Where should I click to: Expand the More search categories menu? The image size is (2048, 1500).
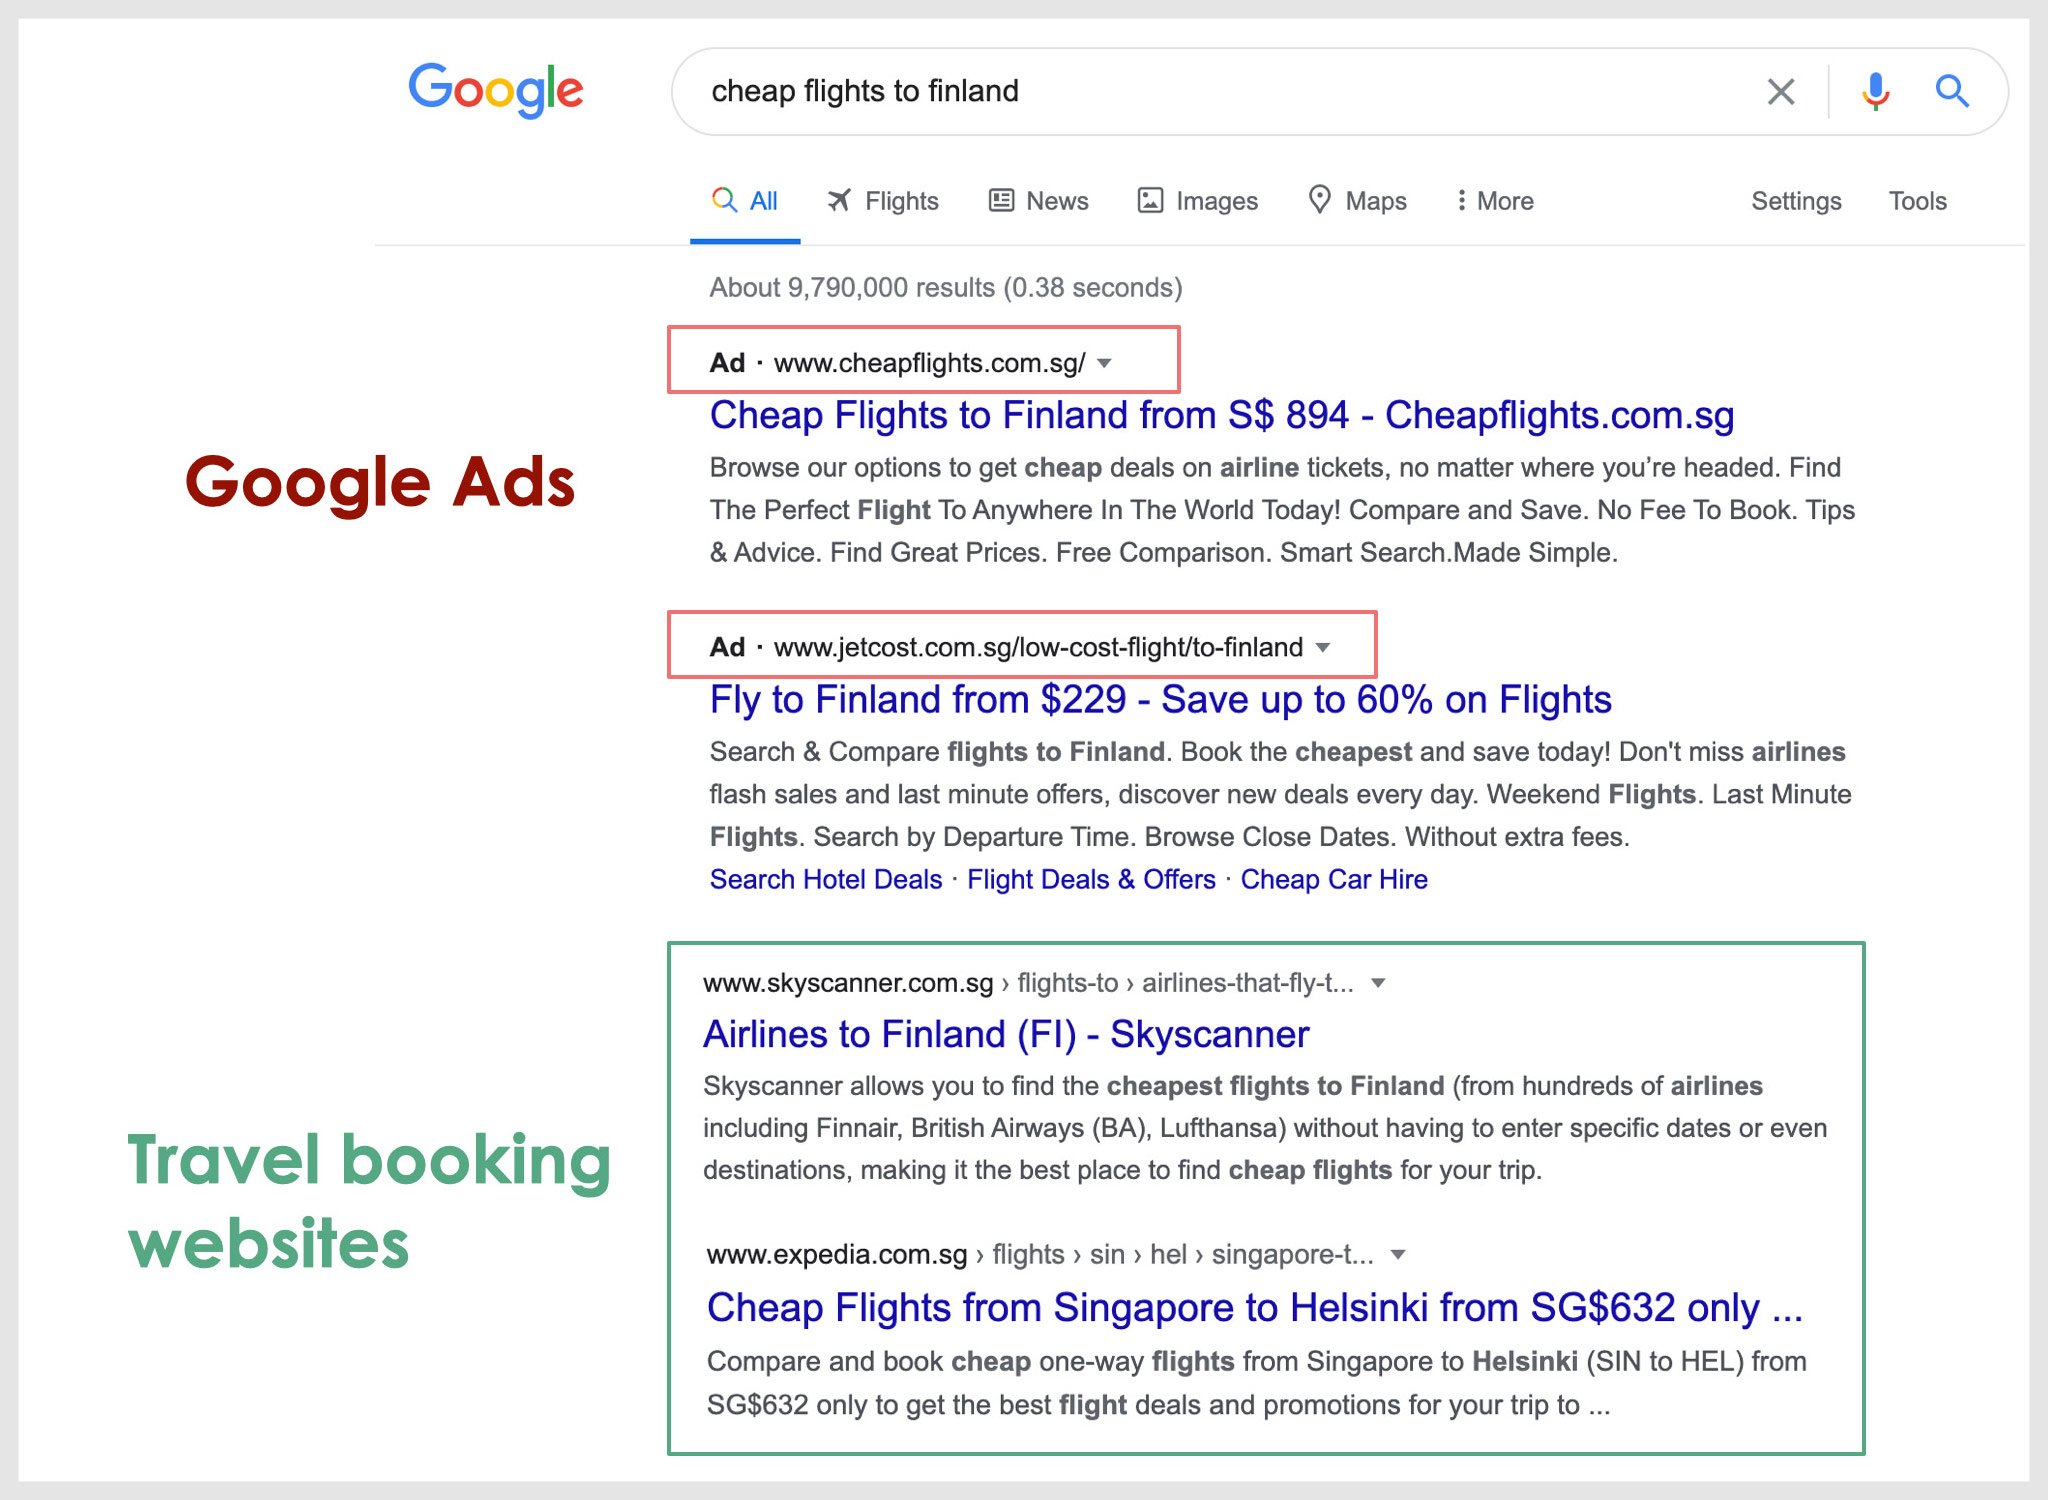(1495, 201)
